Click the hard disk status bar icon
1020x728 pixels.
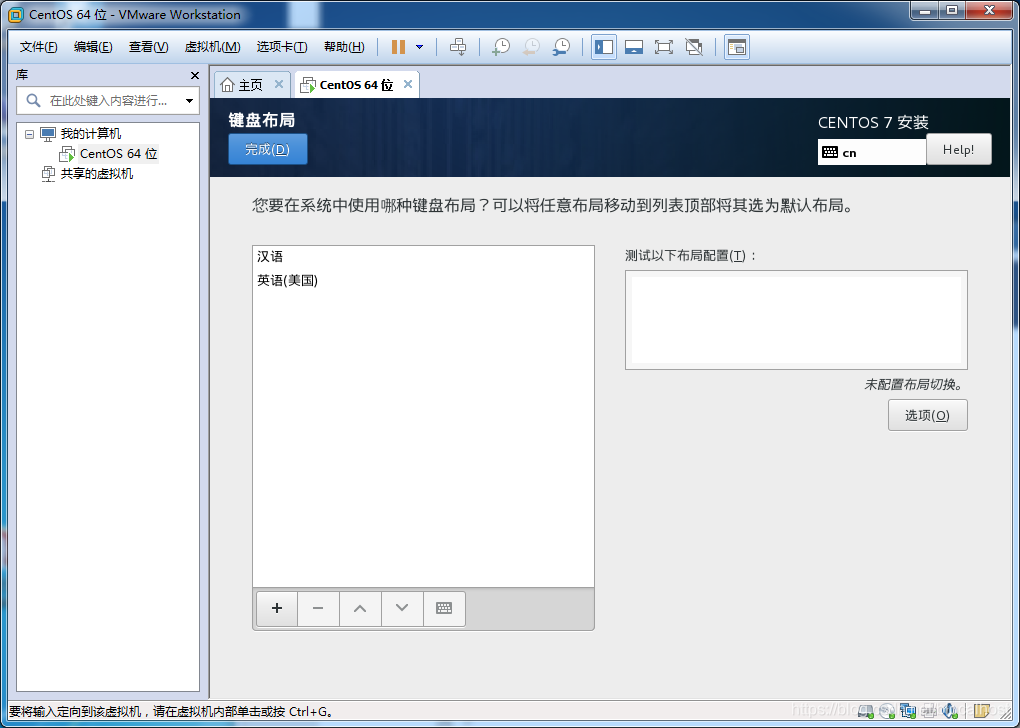(x=865, y=711)
